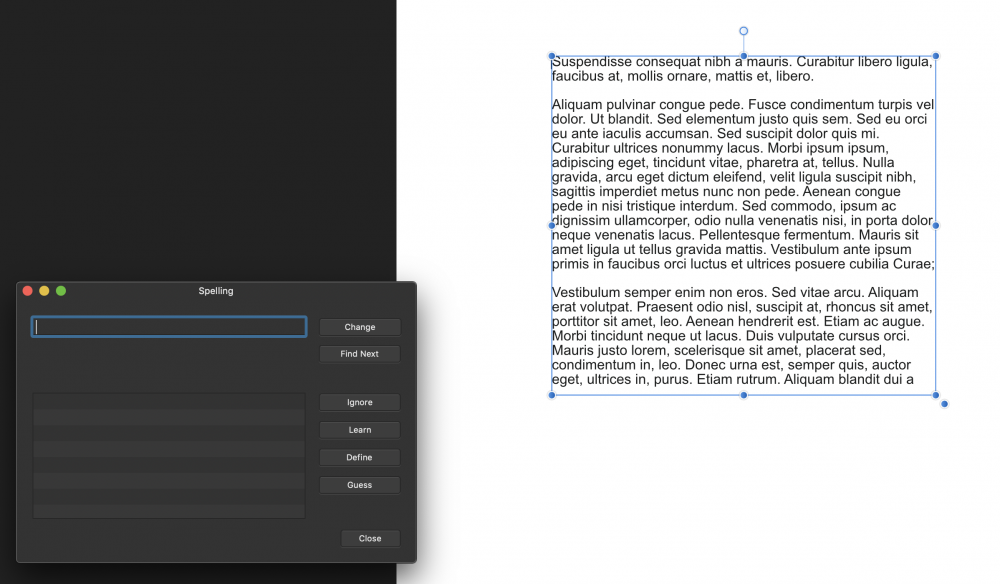Close the Spelling dialog
Screen dimensions: 1000x584
pyautogui.click(x=370, y=538)
